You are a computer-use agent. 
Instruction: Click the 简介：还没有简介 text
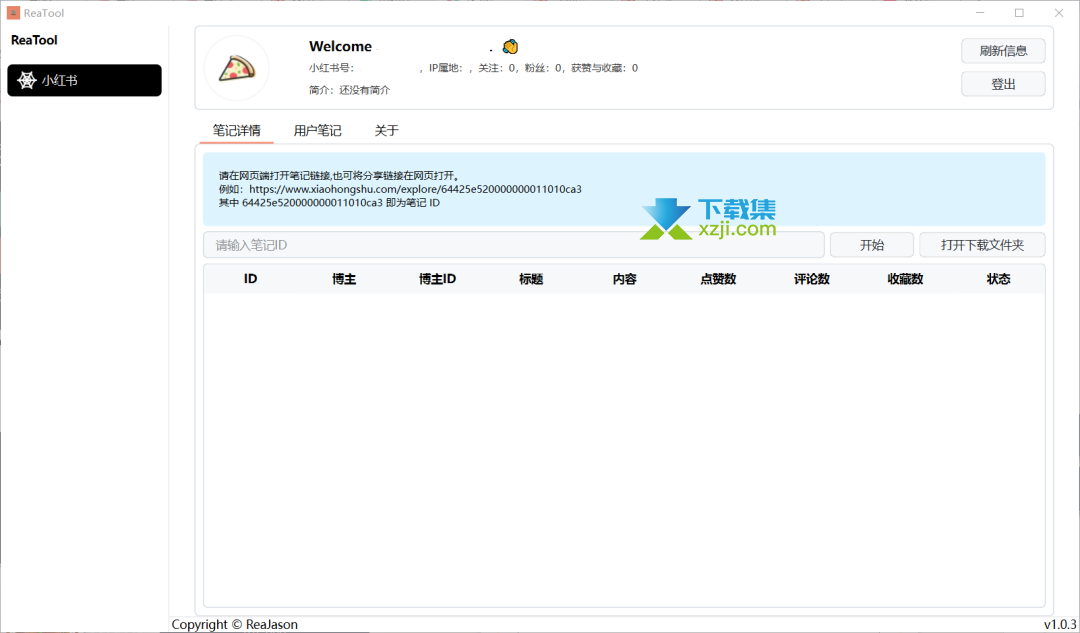[350, 90]
